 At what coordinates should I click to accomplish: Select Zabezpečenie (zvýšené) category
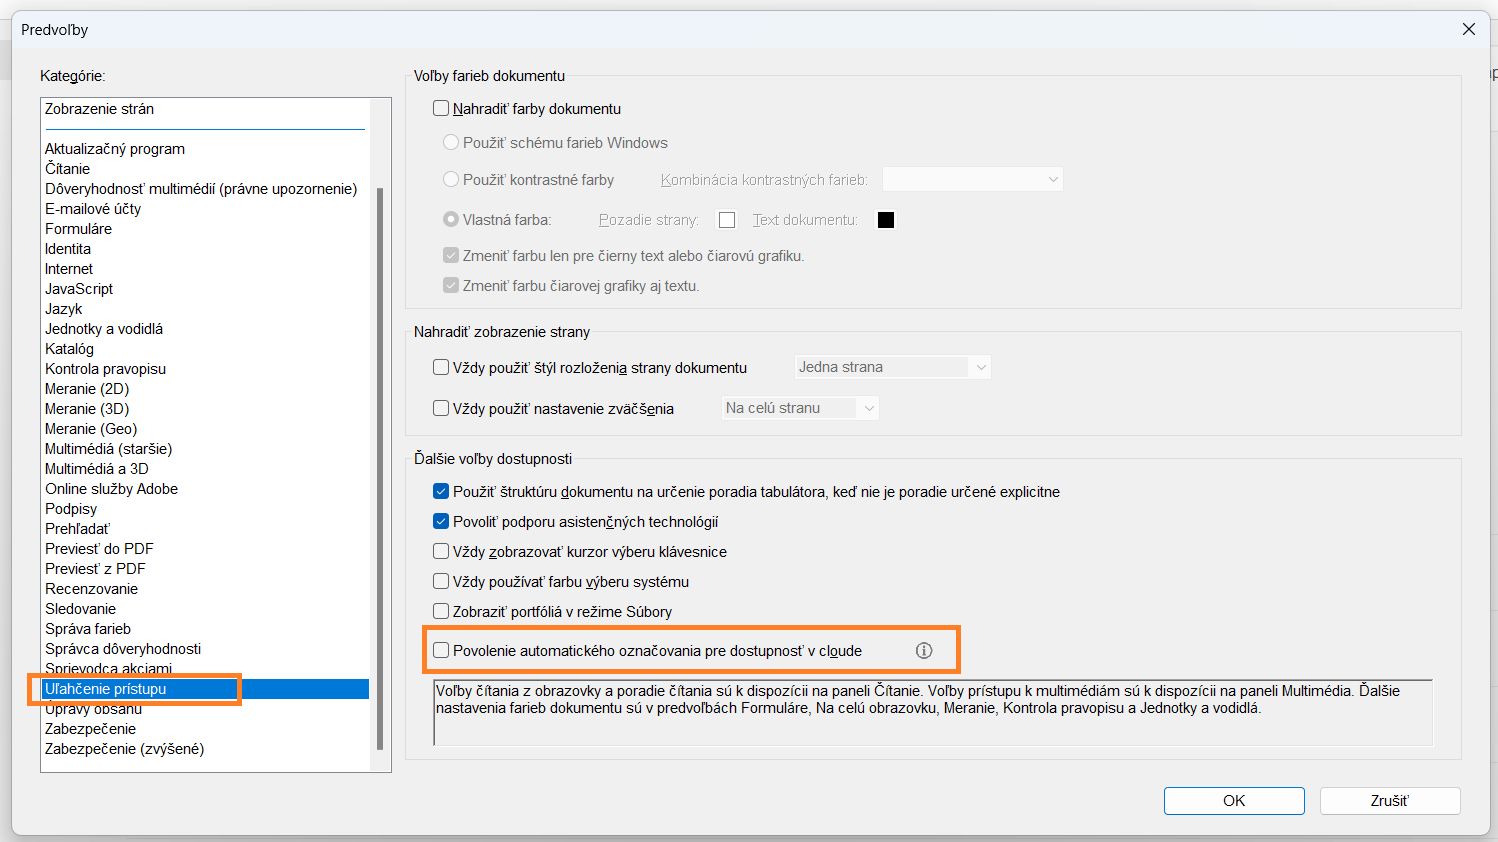tap(125, 749)
